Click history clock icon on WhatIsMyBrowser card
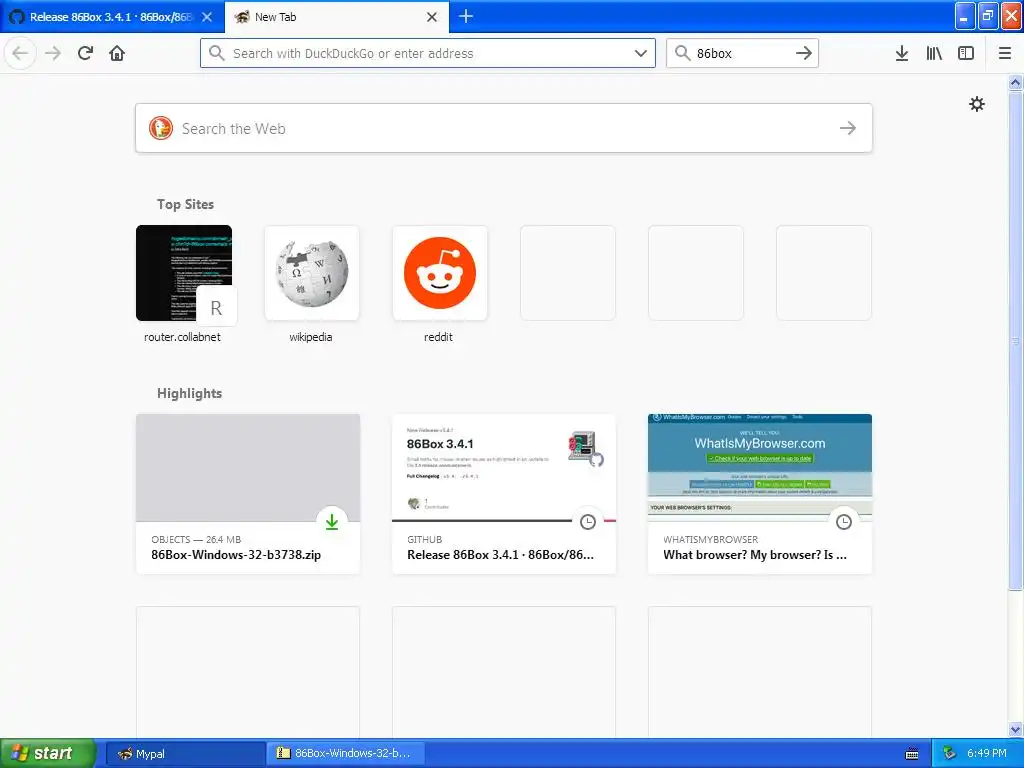The height and width of the screenshot is (768, 1024). [844, 521]
